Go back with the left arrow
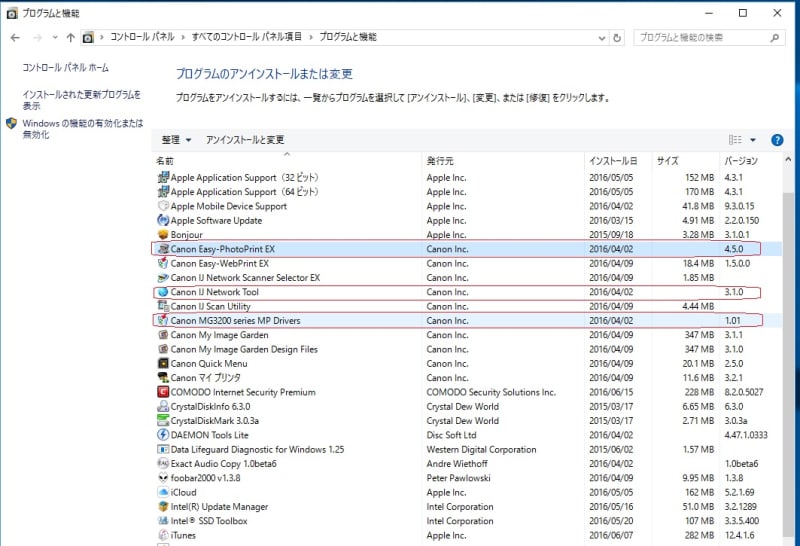Screen dimensions: 800x546 (15, 37)
